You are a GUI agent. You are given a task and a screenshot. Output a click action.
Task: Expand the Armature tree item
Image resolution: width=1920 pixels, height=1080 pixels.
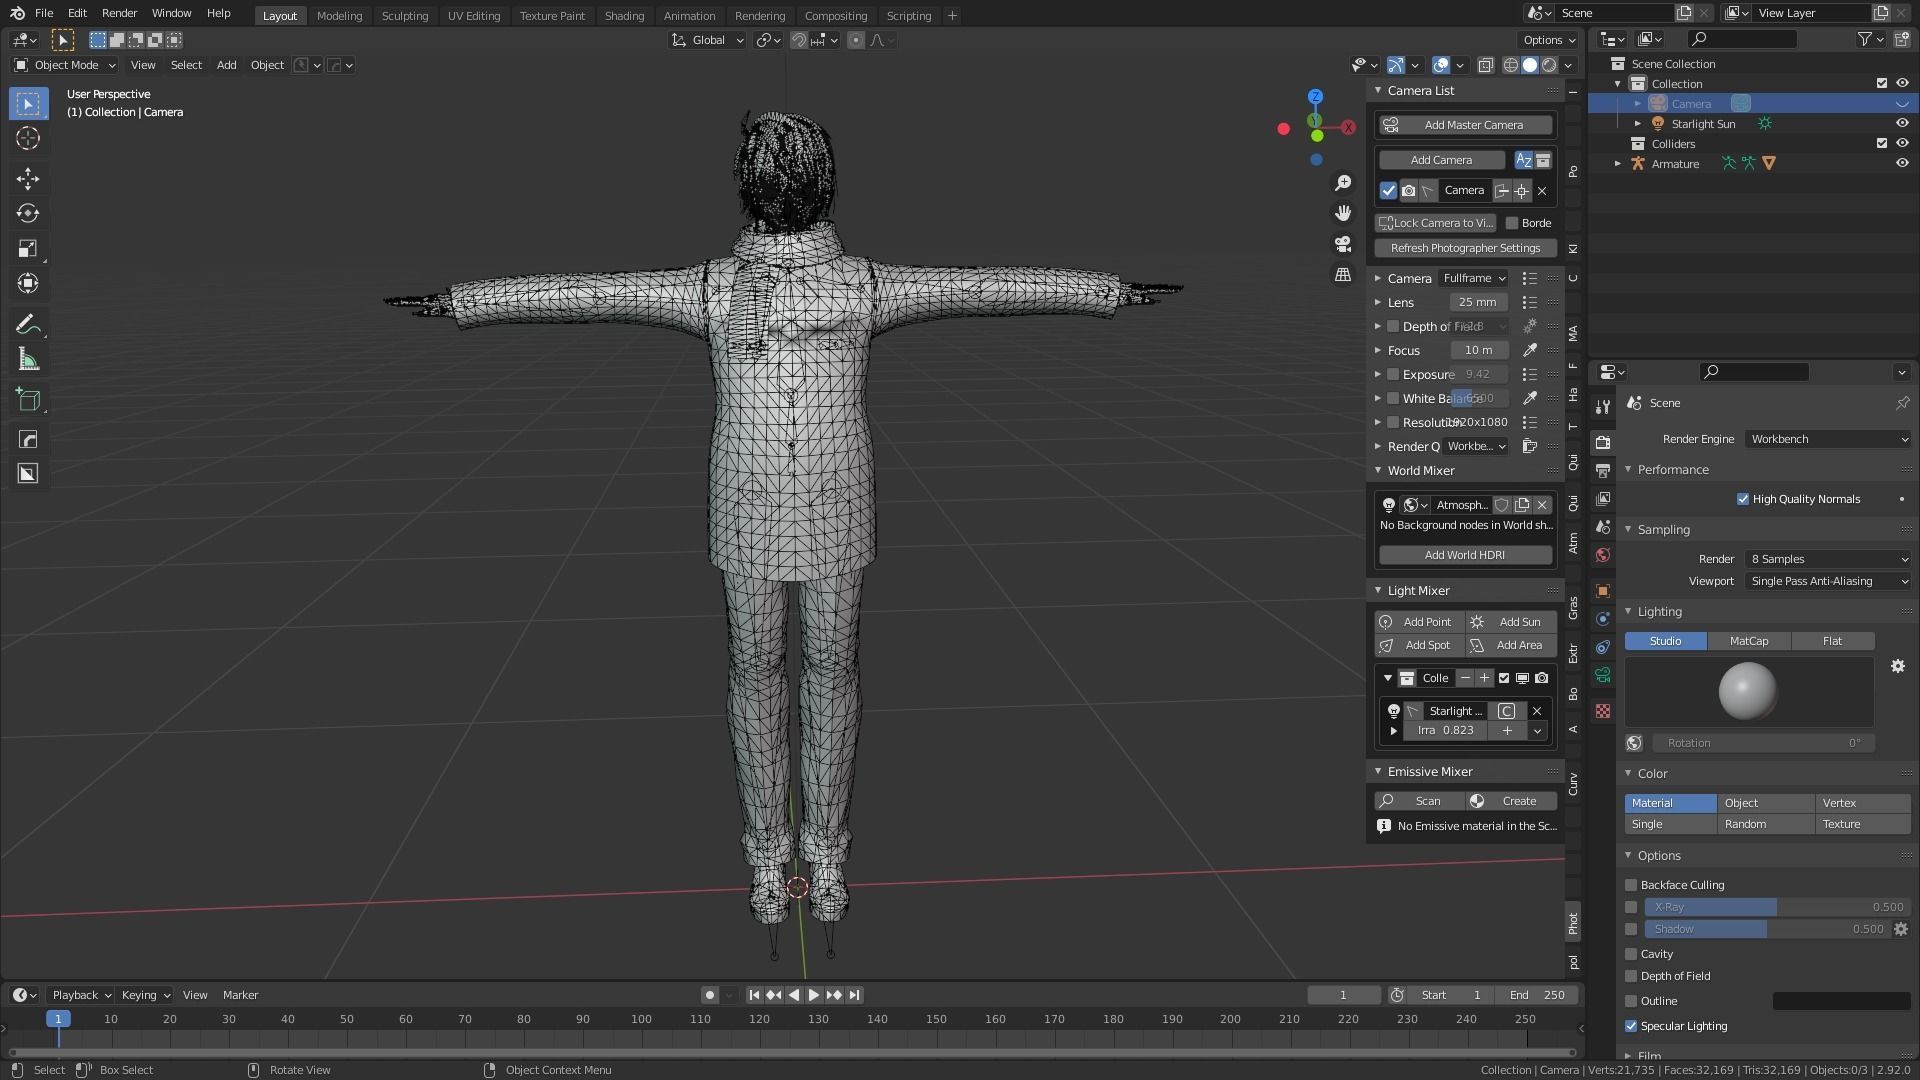[x=1618, y=164]
